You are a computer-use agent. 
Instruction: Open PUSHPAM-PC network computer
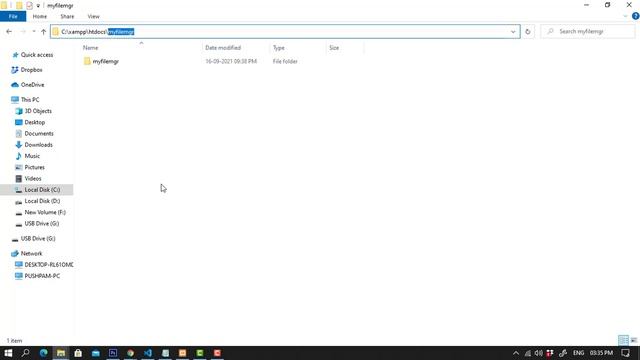42,276
